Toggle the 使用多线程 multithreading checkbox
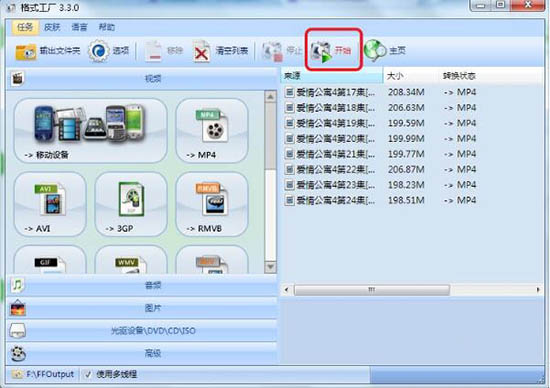 88,375
